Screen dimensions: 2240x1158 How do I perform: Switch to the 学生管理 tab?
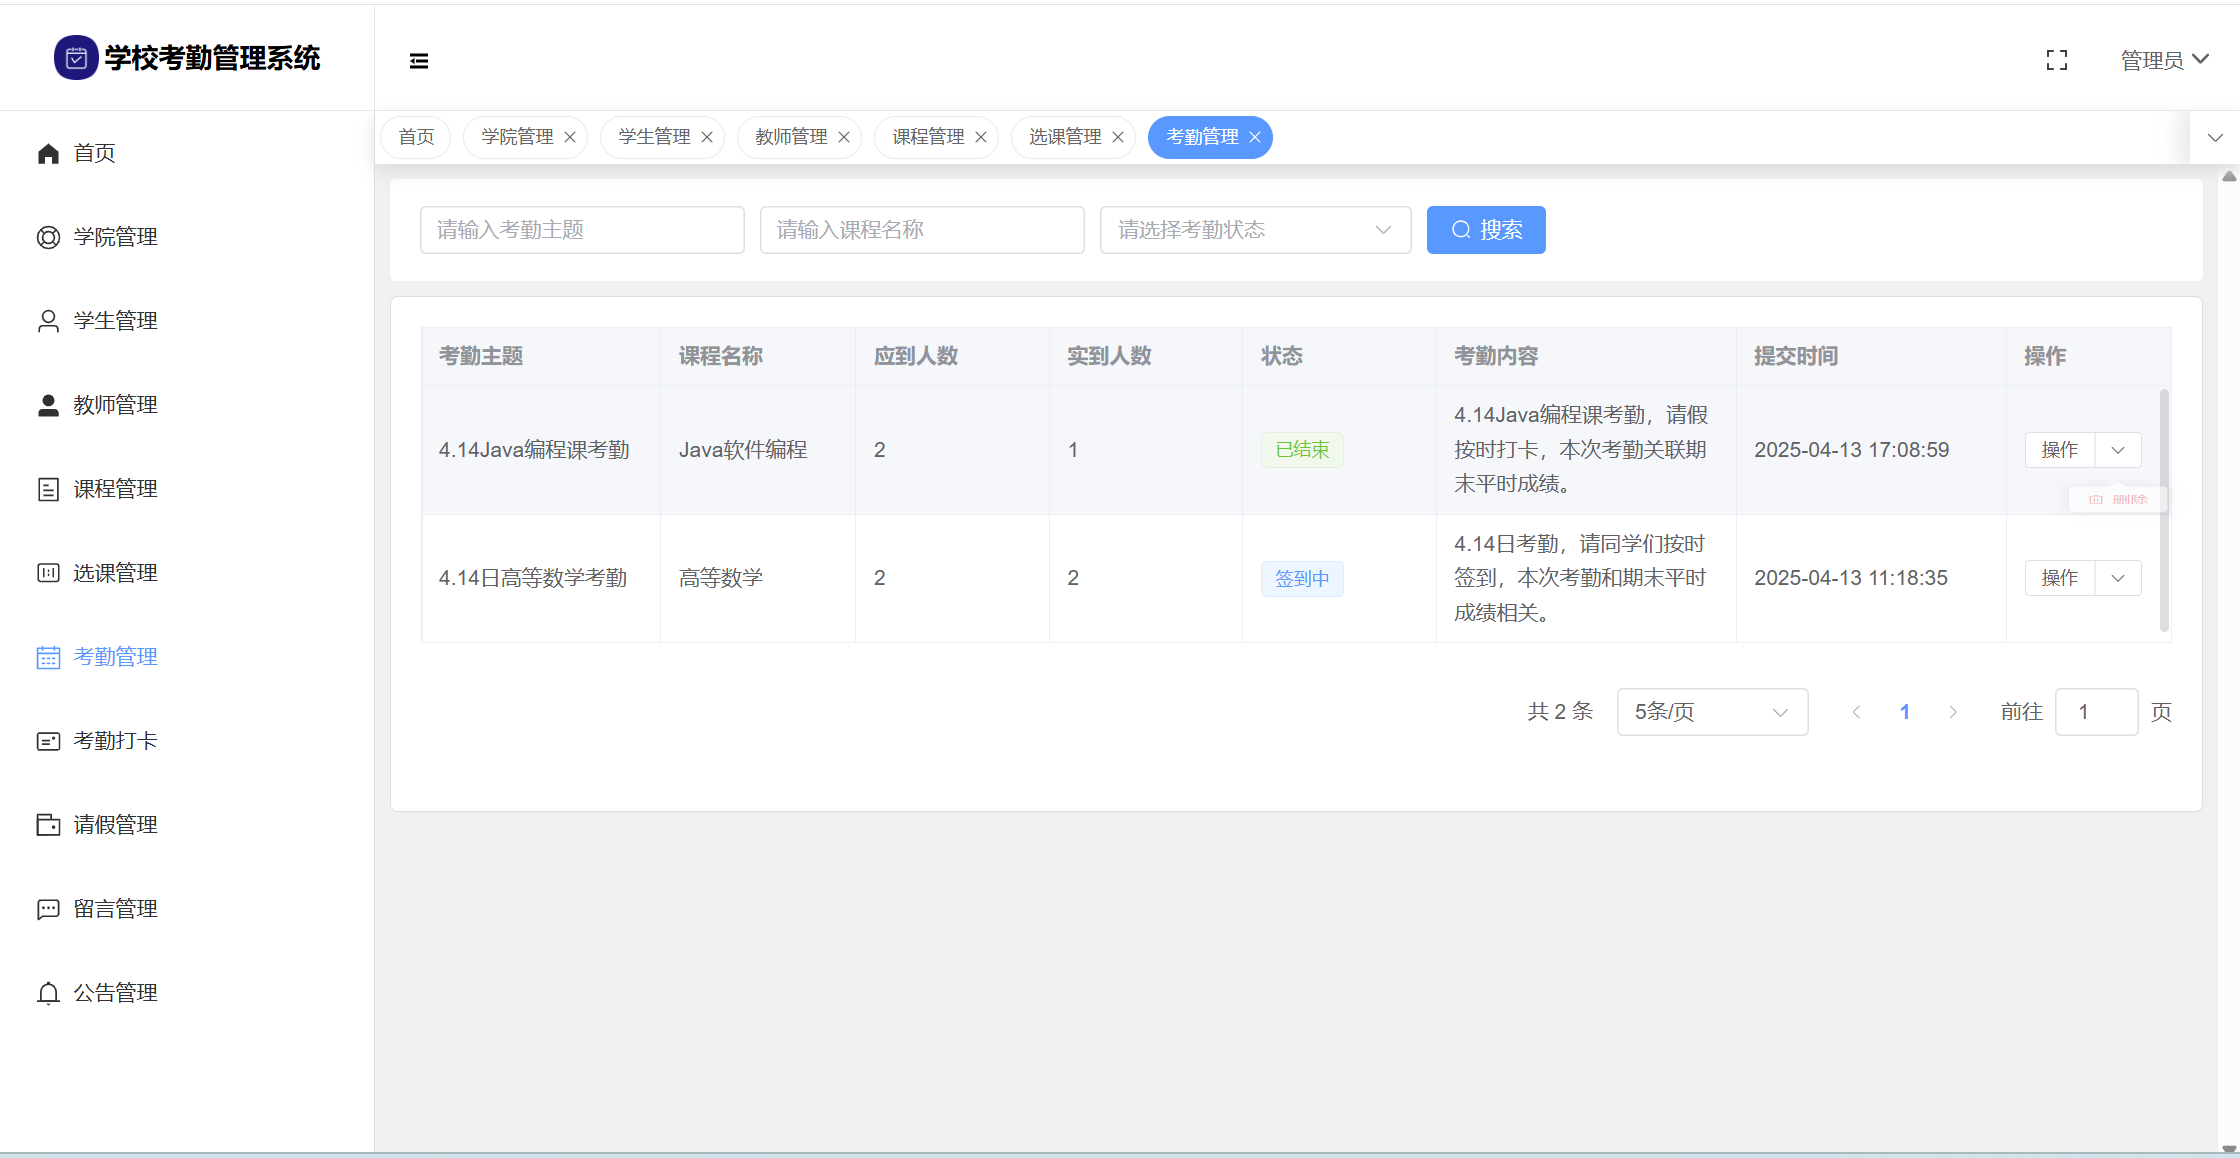[x=653, y=137]
